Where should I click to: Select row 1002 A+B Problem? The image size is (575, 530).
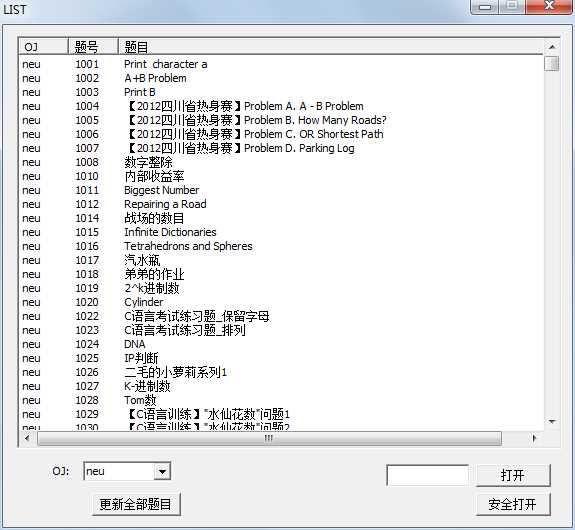pyautogui.click(x=281, y=78)
